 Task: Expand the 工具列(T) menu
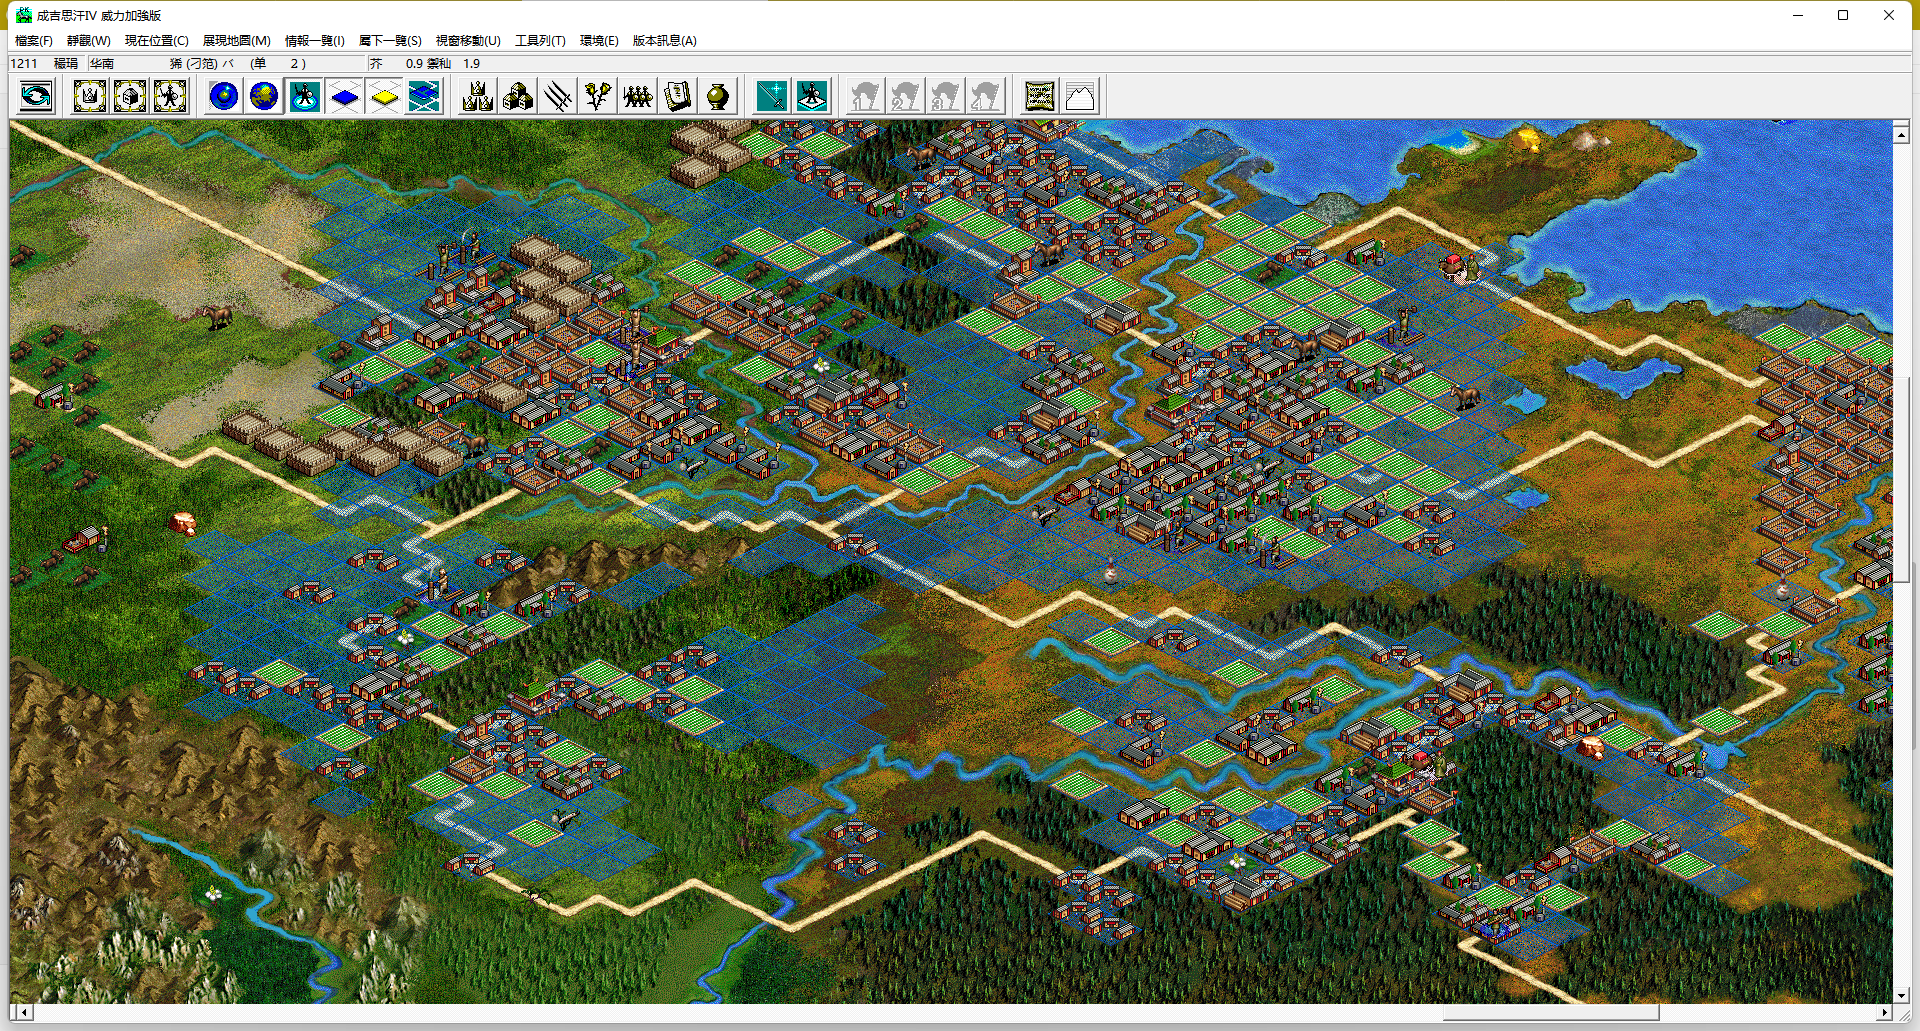pyautogui.click(x=540, y=41)
